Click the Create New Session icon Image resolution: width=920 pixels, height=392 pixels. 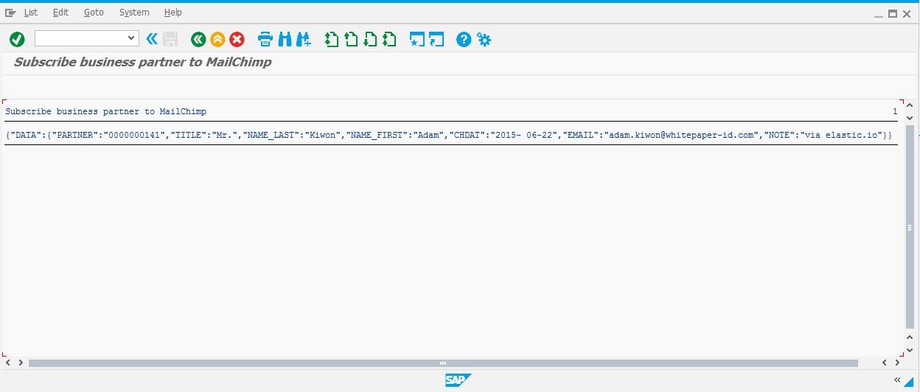(417, 39)
